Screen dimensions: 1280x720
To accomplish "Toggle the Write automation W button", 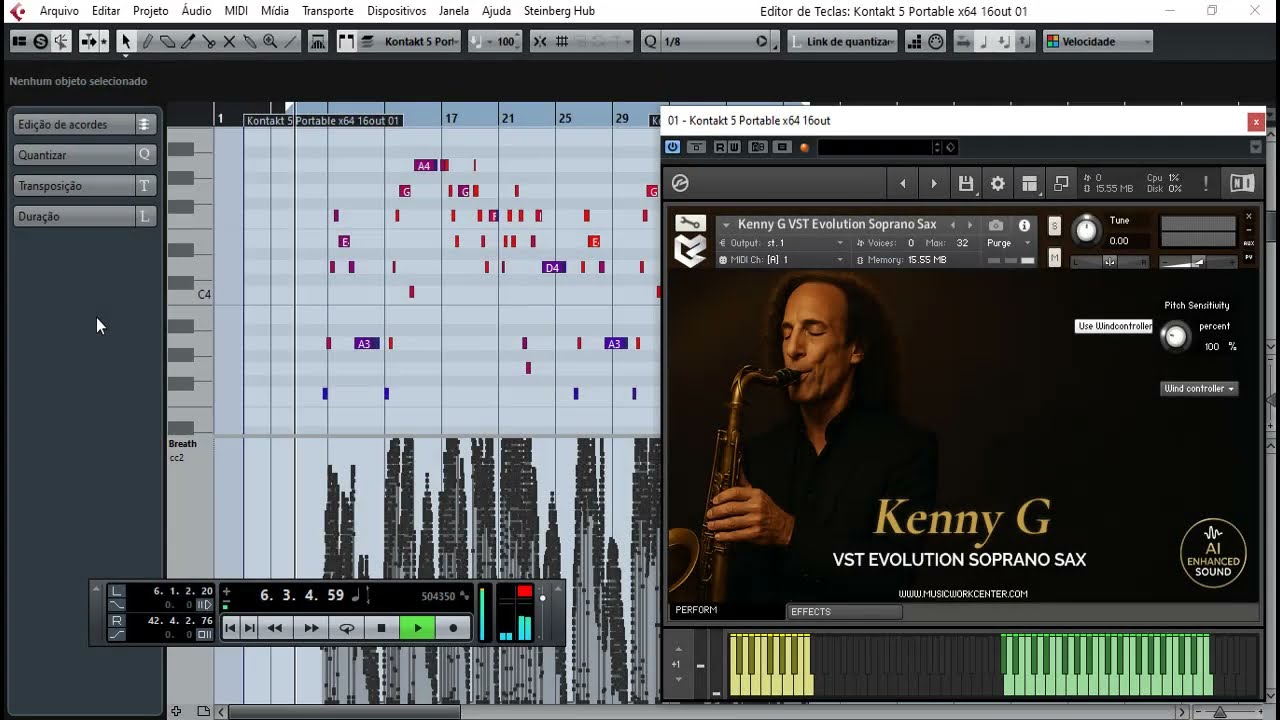I will point(734,147).
